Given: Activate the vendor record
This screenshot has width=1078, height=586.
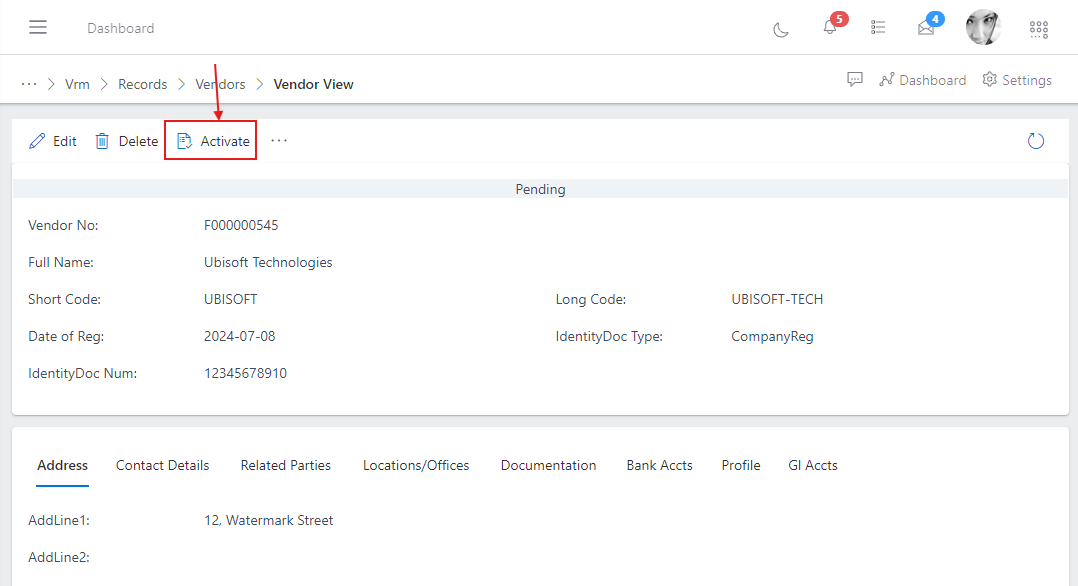Looking at the screenshot, I should [210, 140].
